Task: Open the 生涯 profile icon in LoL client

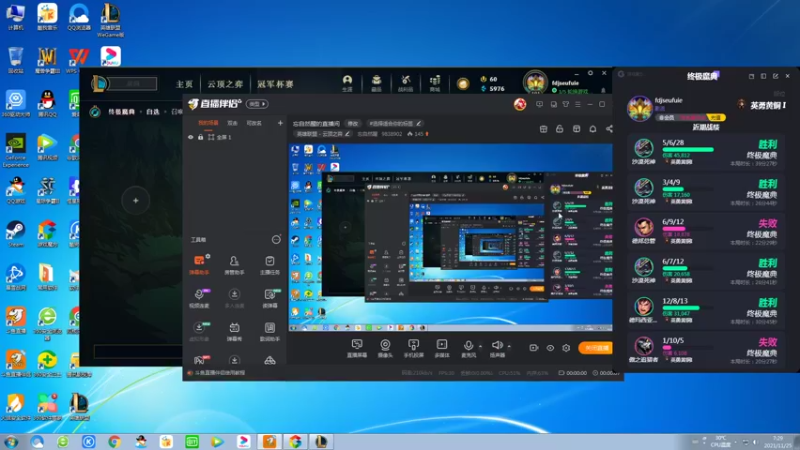Action: [347, 83]
